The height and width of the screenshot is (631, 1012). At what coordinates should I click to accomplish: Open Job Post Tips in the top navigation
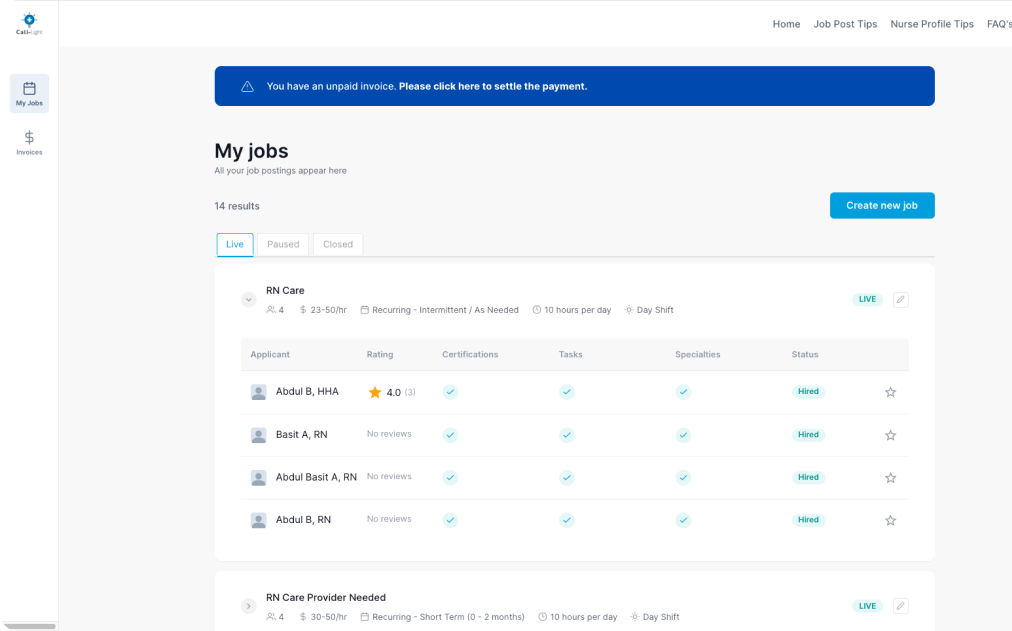[845, 24]
